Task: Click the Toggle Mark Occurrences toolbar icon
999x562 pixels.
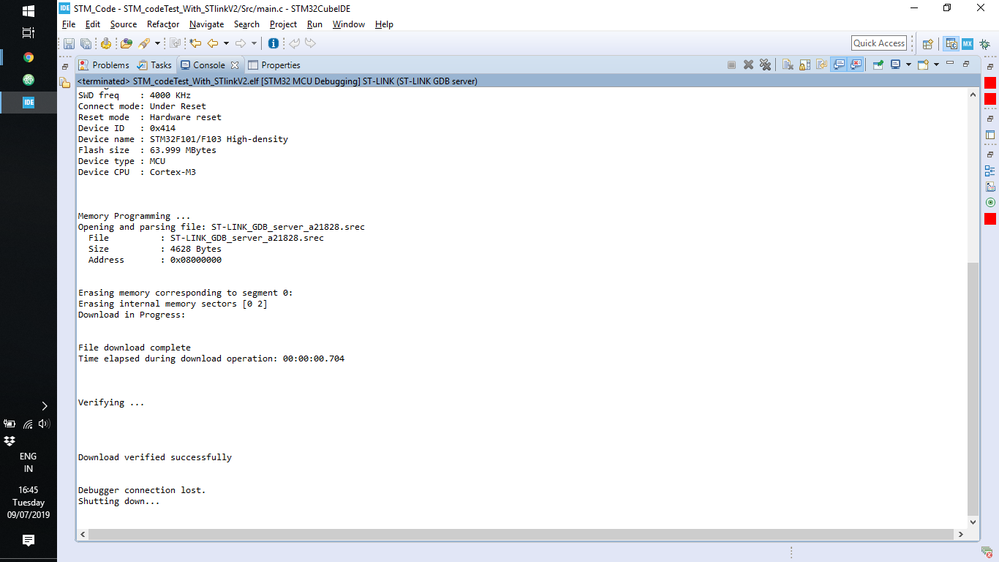Action: point(175,43)
